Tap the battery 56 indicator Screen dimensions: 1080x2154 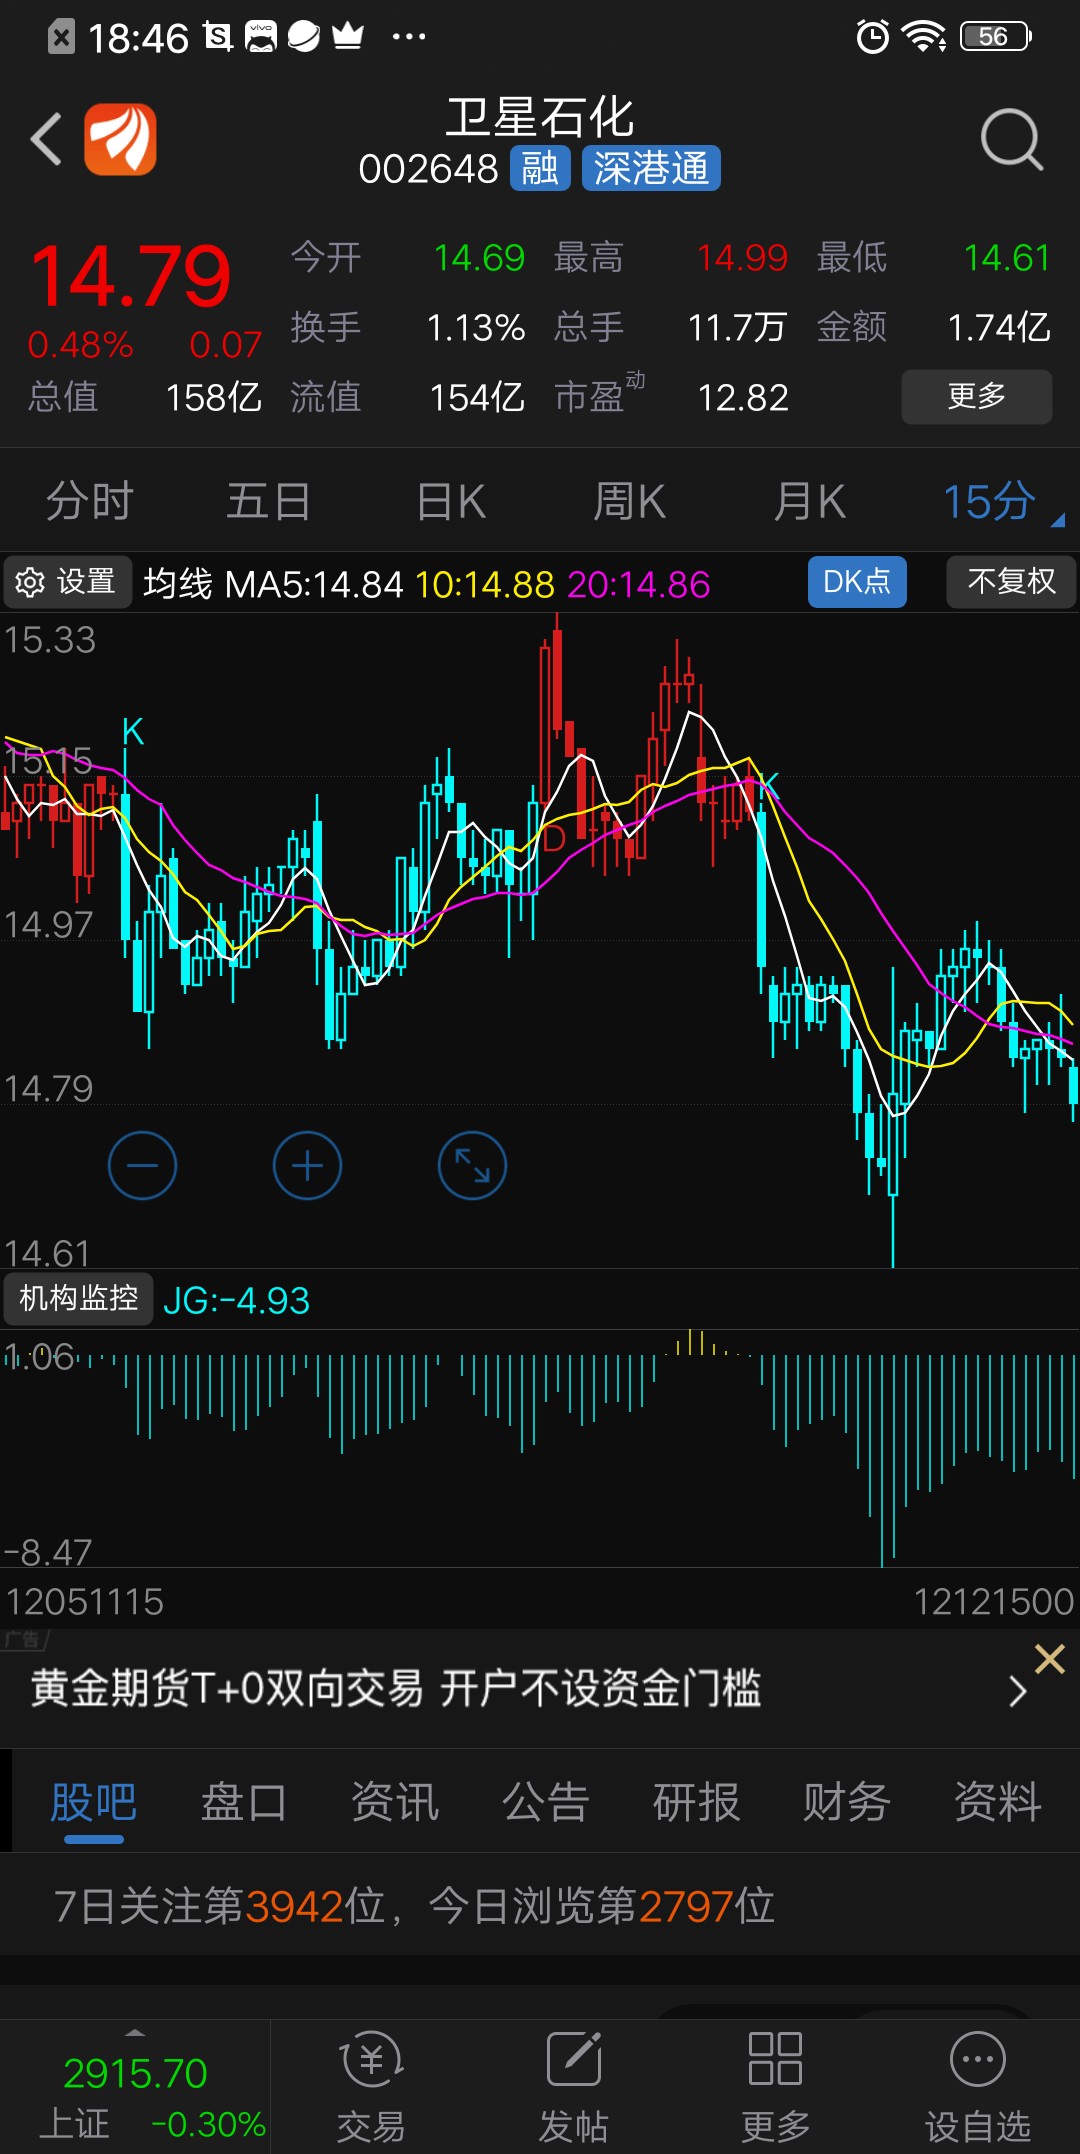click(995, 37)
